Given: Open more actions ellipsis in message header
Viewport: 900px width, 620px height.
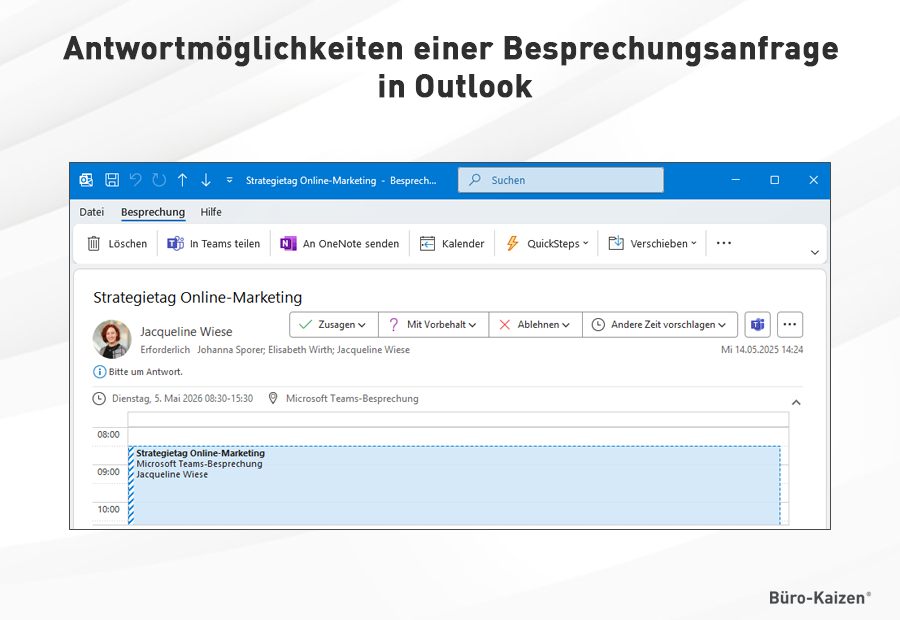Looking at the screenshot, I should 790,325.
